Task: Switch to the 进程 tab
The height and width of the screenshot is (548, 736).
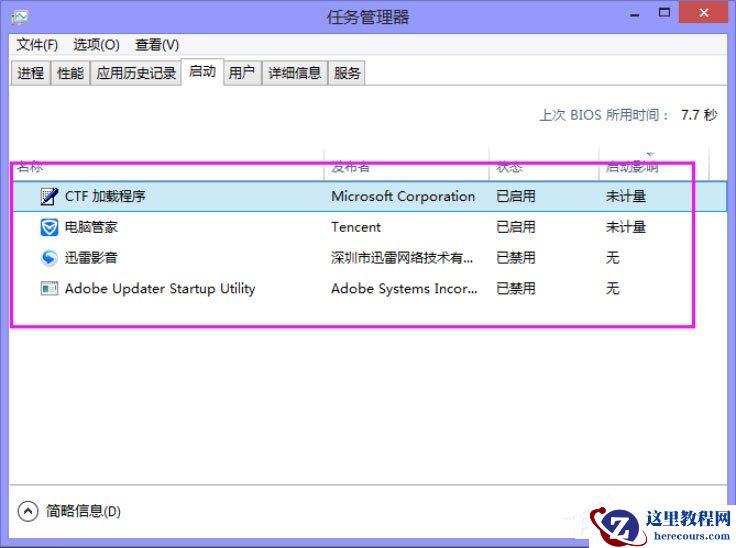Action: tap(31, 73)
